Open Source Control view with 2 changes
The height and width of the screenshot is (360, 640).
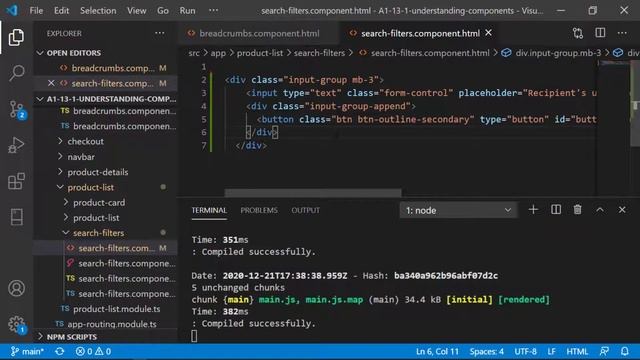click(16, 109)
